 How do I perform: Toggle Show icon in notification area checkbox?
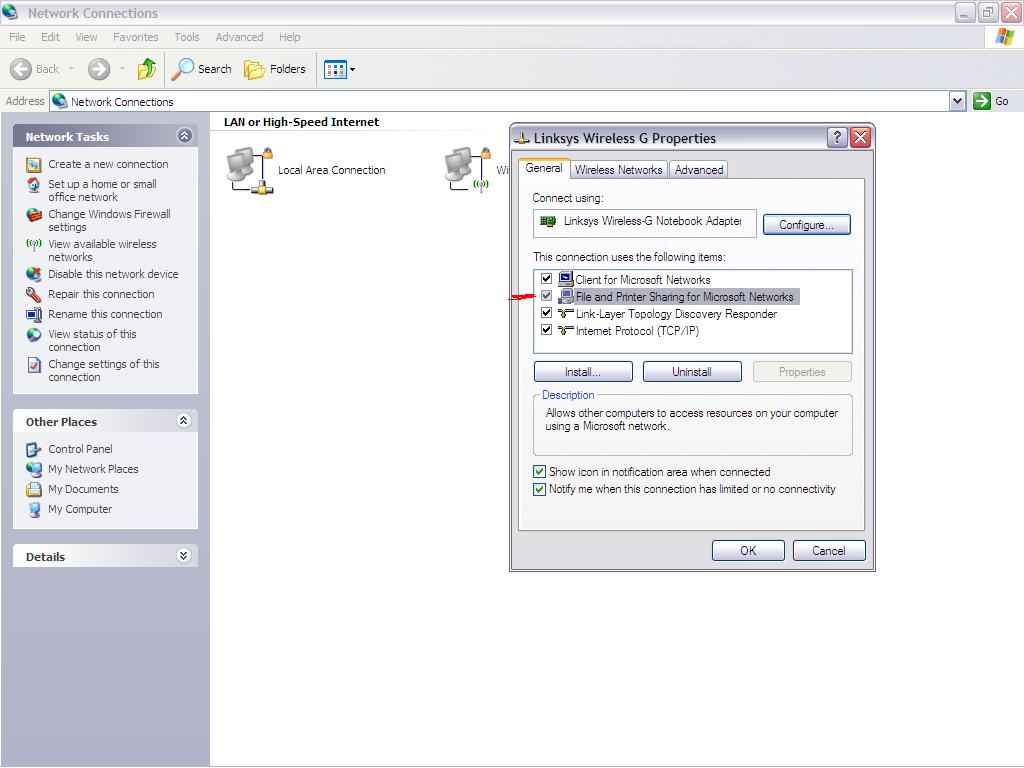point(539,472)
